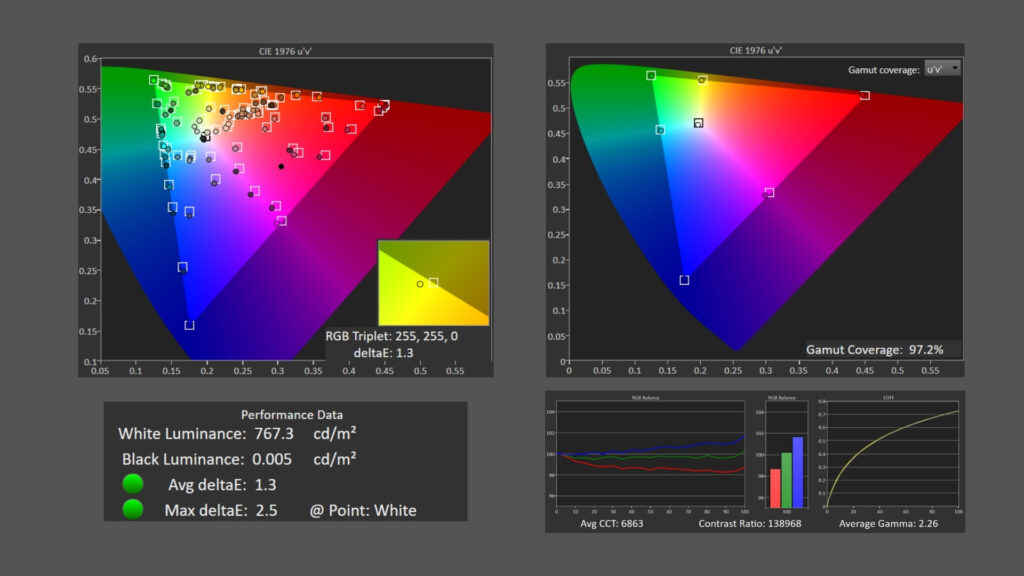Viewport: 1024px width, 576px height.
Task: Click the blue bar in RGB Balance bar chart
Action: [x=798, y=471]
